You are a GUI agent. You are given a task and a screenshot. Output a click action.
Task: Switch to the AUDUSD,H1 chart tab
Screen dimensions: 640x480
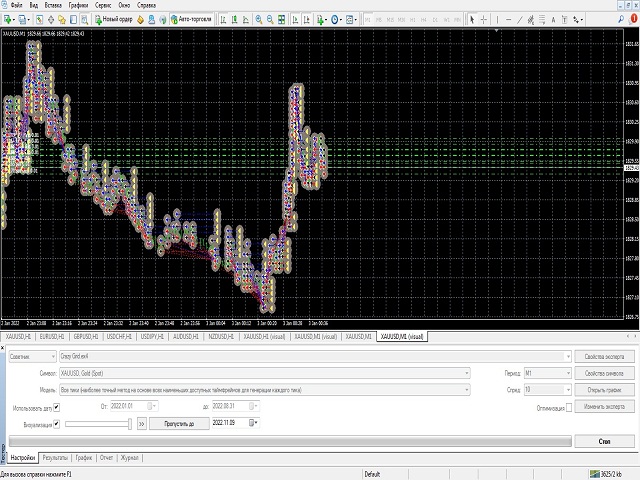186,336
